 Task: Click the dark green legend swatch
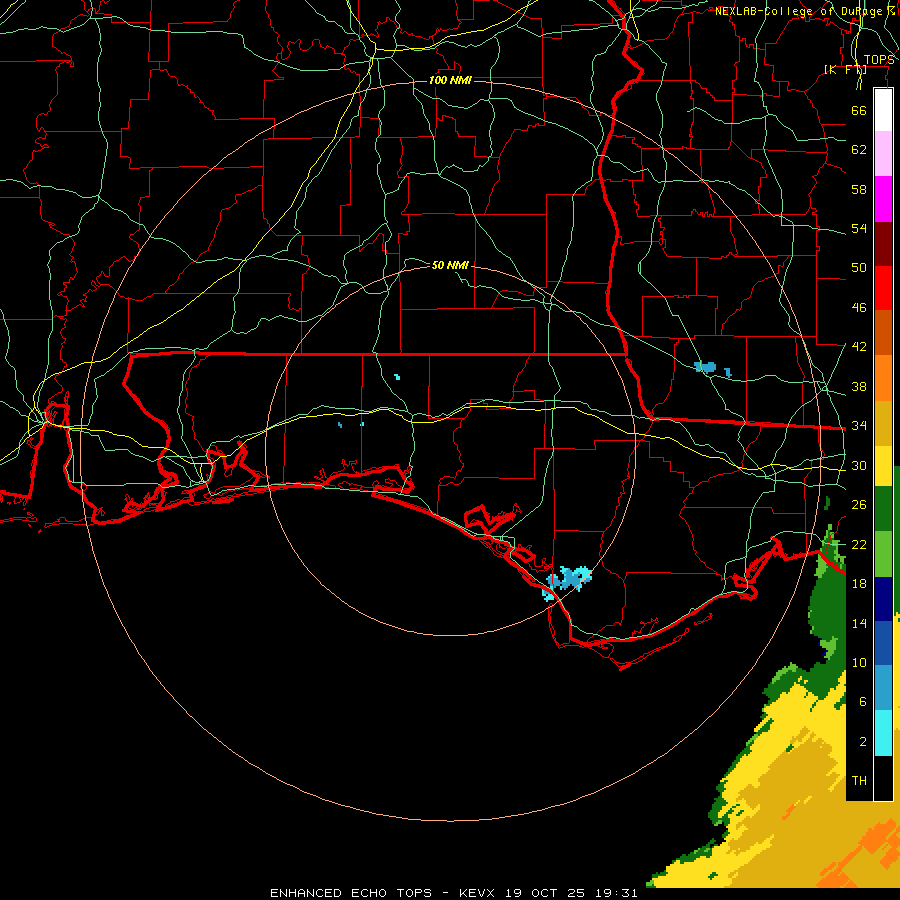883,509
